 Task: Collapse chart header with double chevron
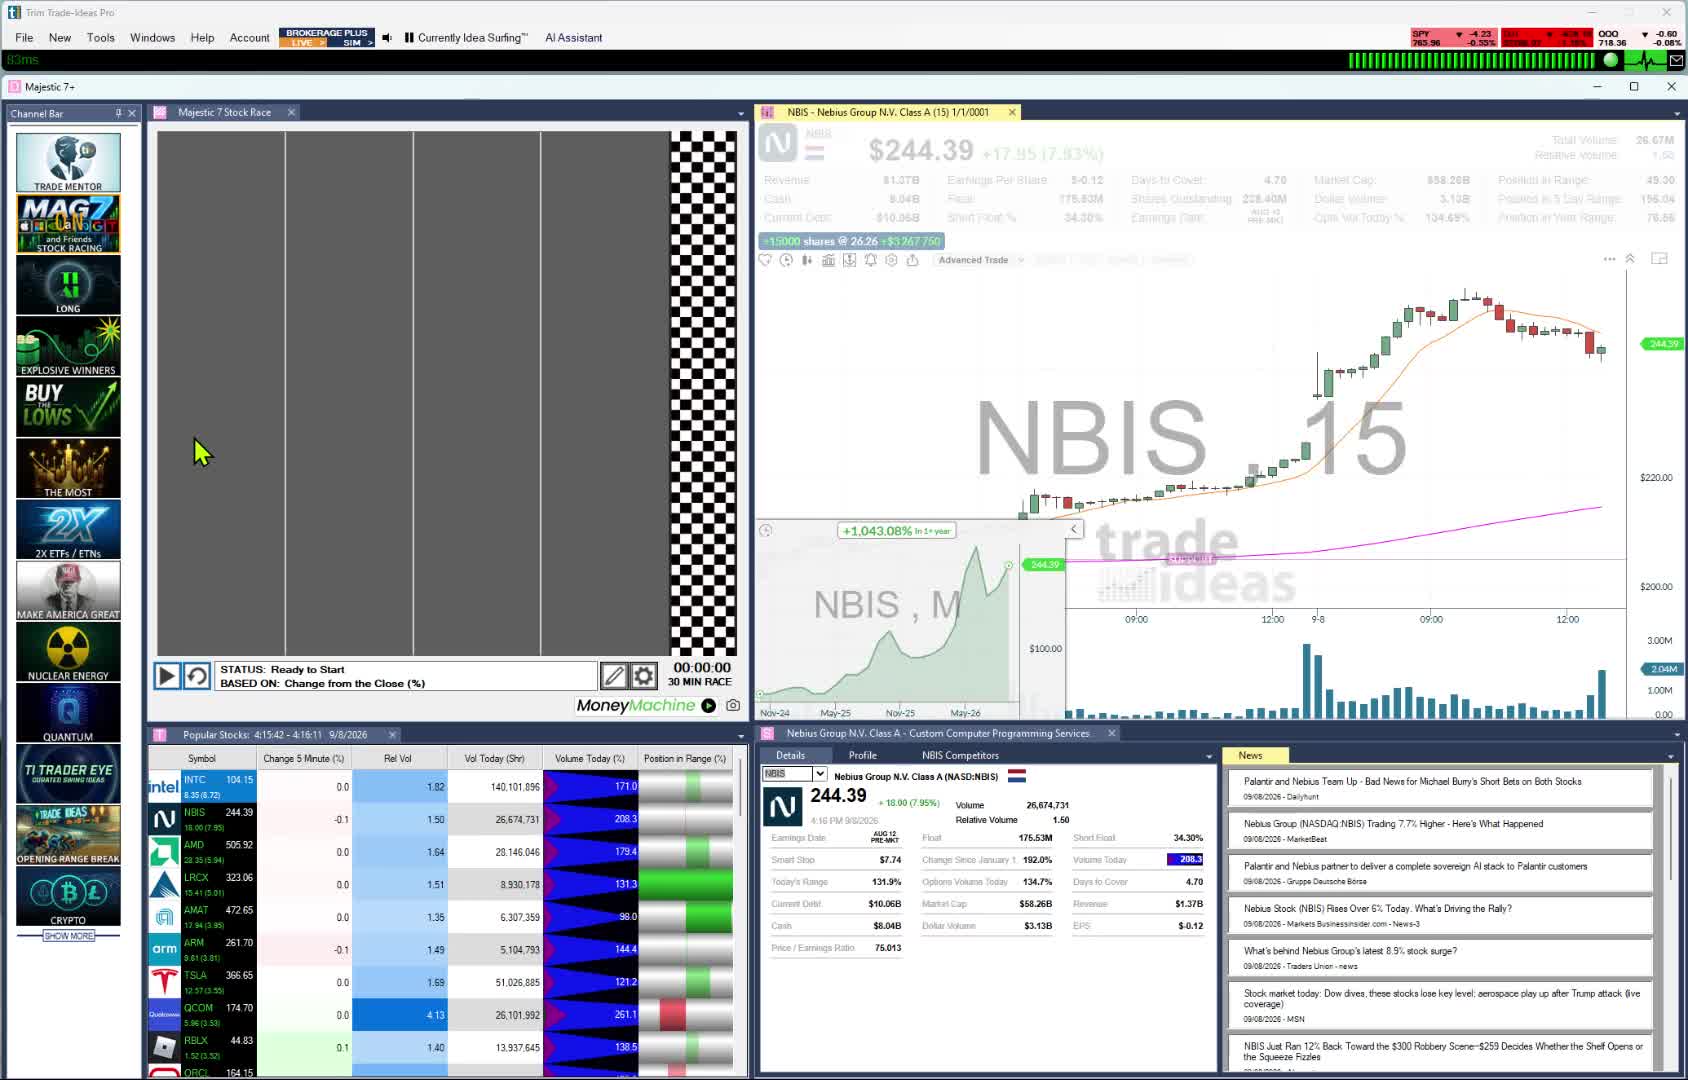(x=1630, y=259)
